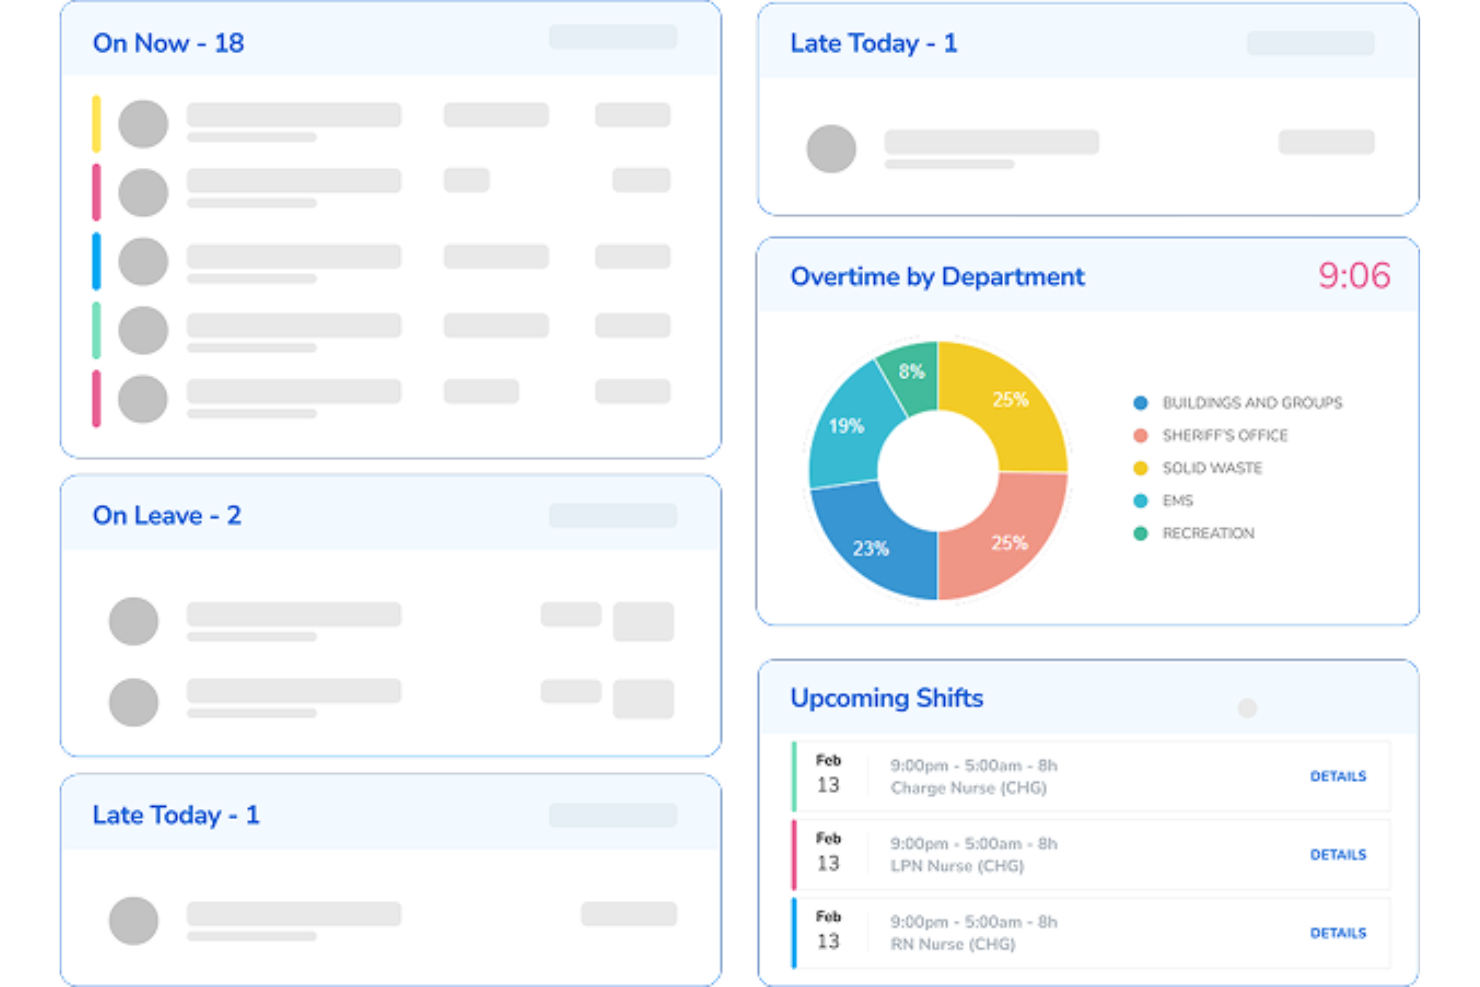Select the "EMS" legend label
Viewport: 1480px width, 987px height.
pos(1177,501)
